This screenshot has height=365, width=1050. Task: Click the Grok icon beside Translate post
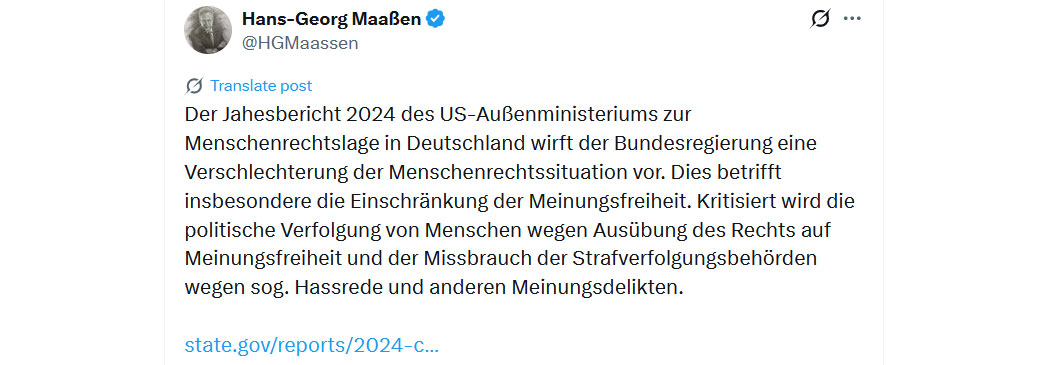point(194,86)
